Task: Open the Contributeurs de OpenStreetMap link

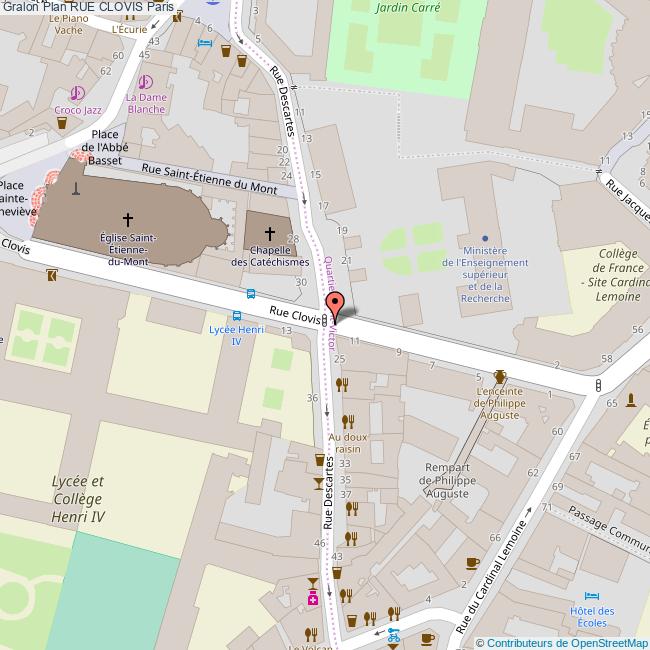Action: point(562,643)
